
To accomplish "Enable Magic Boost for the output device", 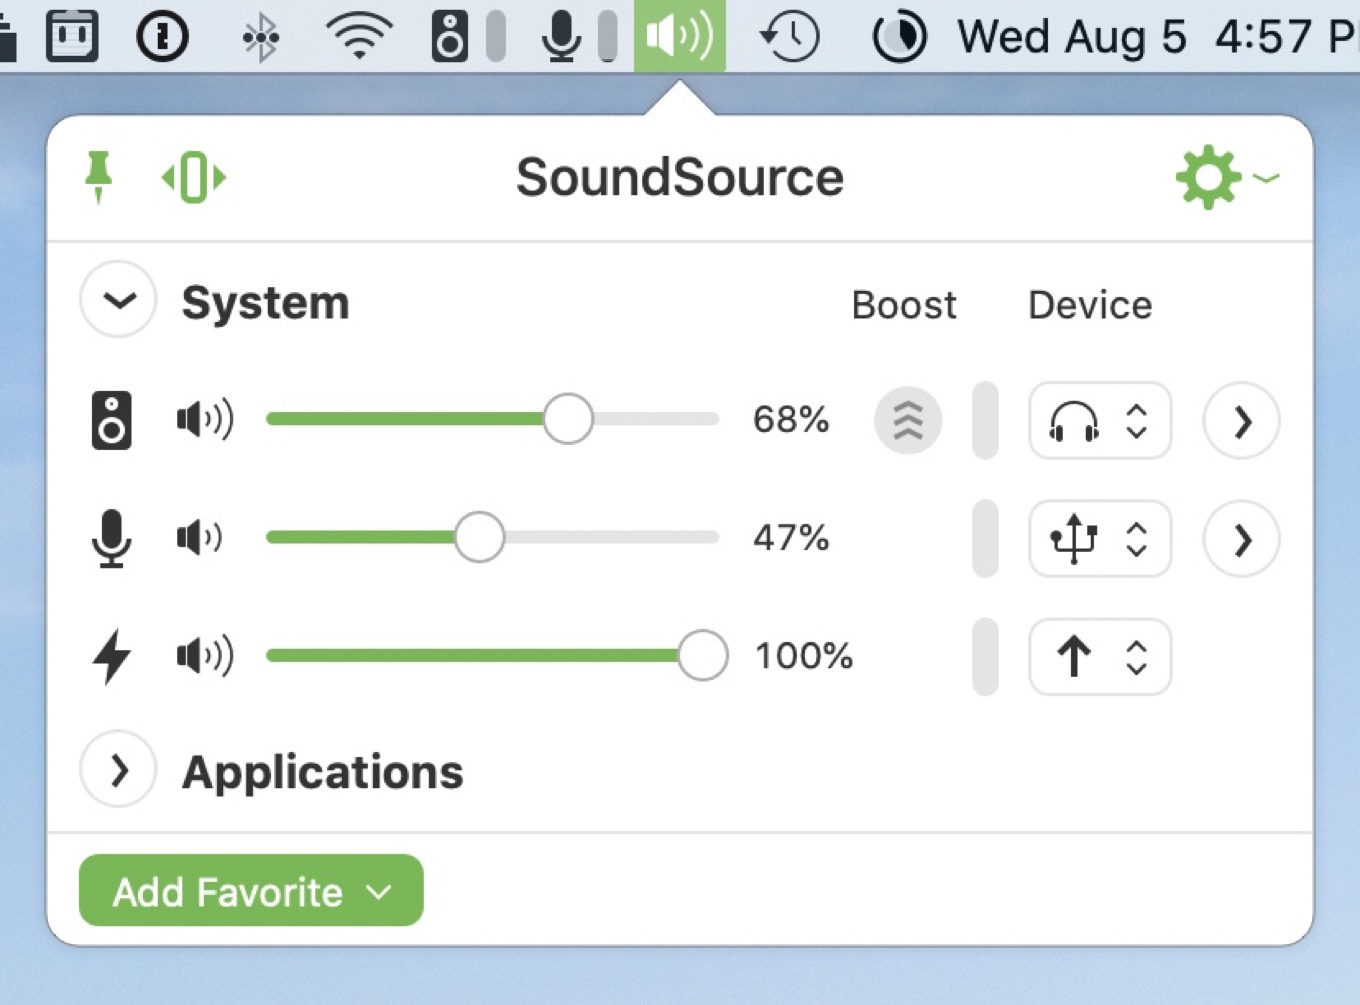I will click(907, 420).
